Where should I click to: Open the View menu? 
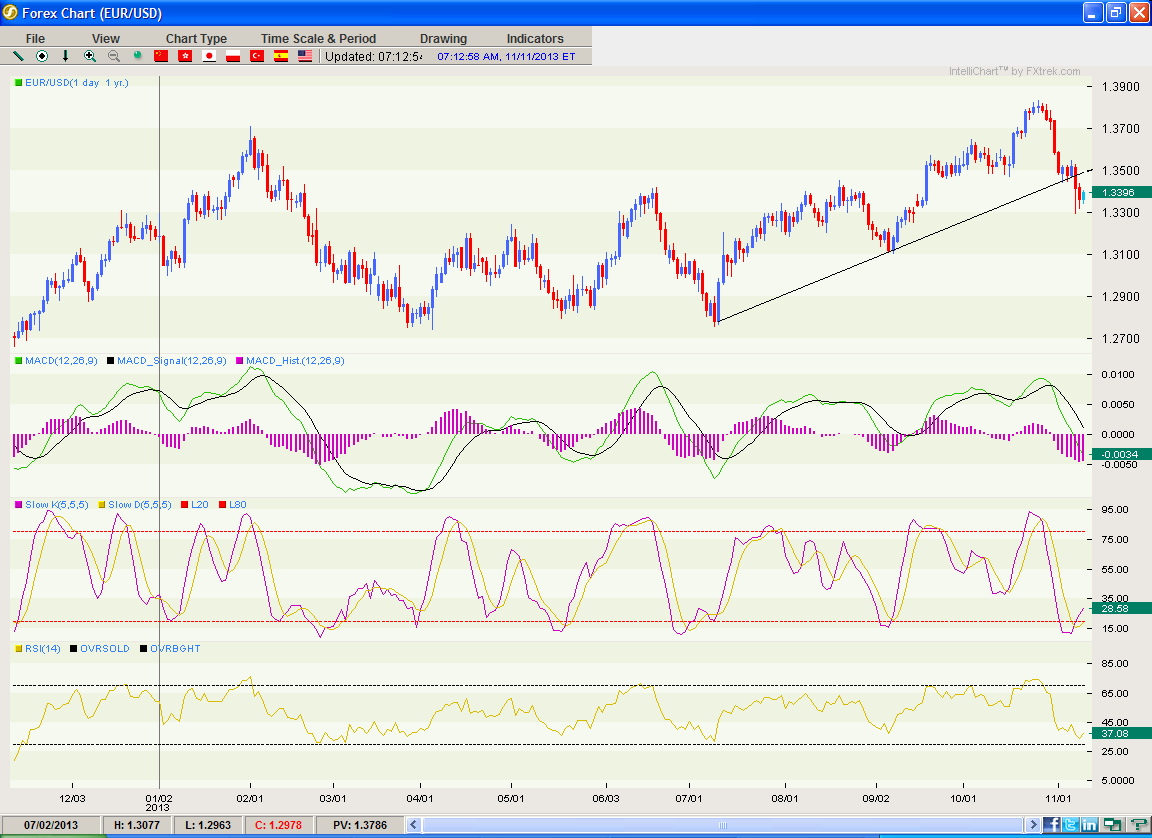coord(106,38)
